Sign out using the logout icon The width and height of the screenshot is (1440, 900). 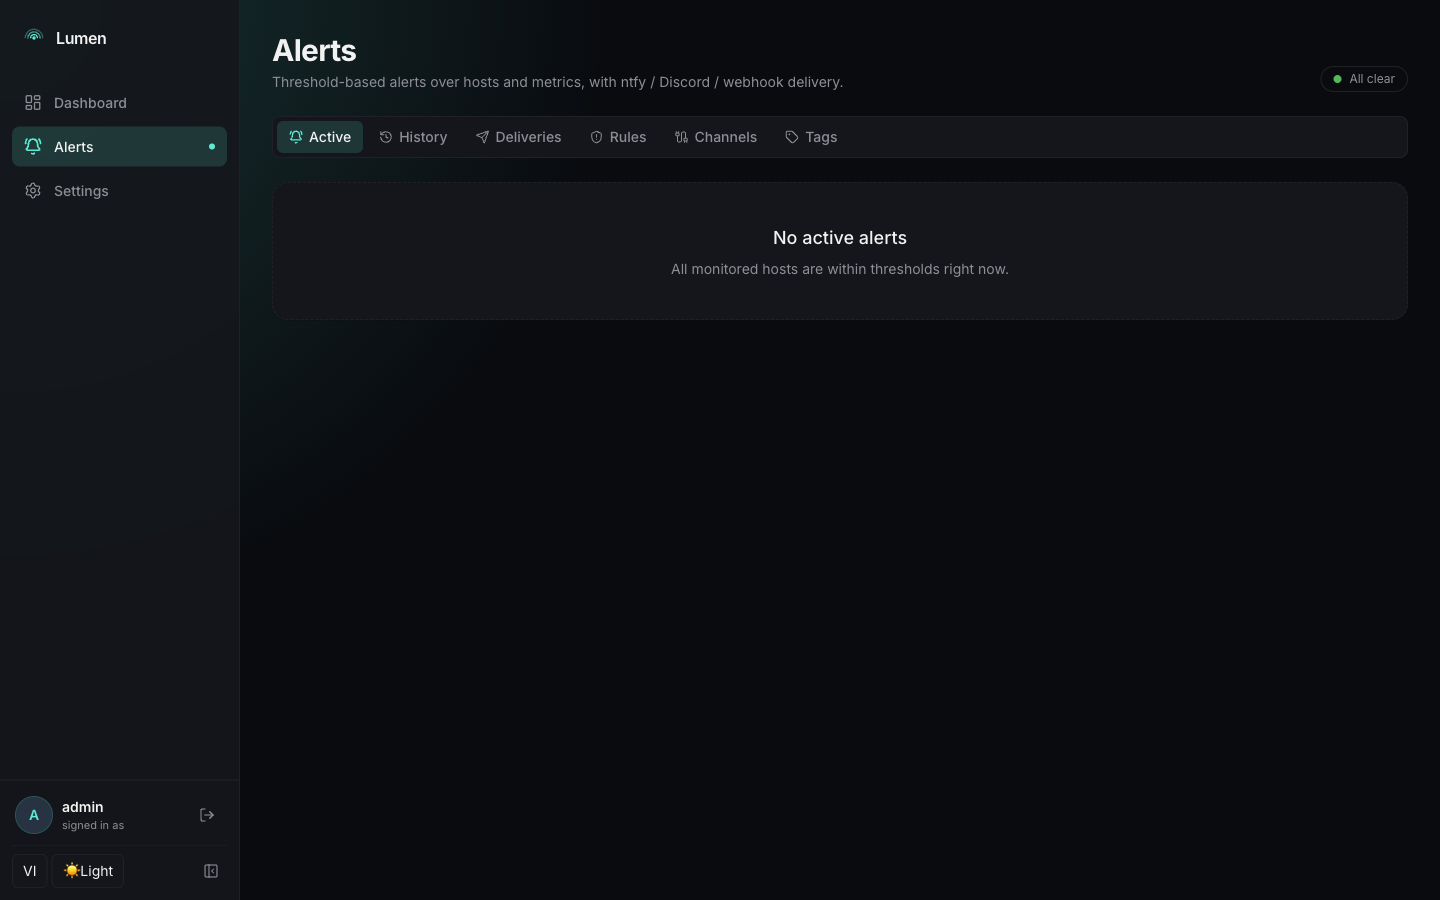207,815
